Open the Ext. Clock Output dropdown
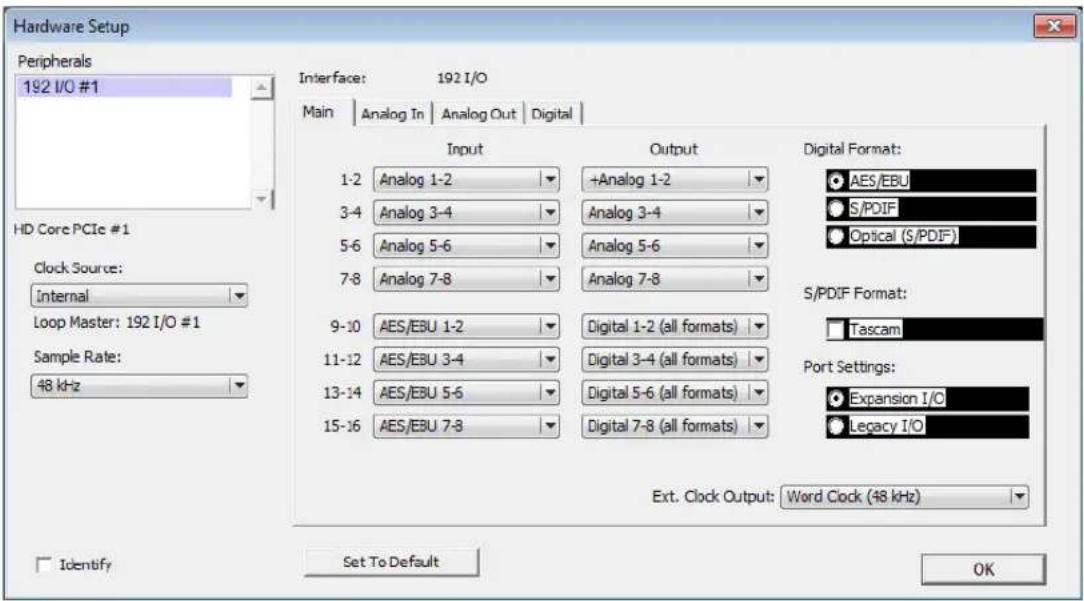1084x601 pixels. click(x=904, y=497)
